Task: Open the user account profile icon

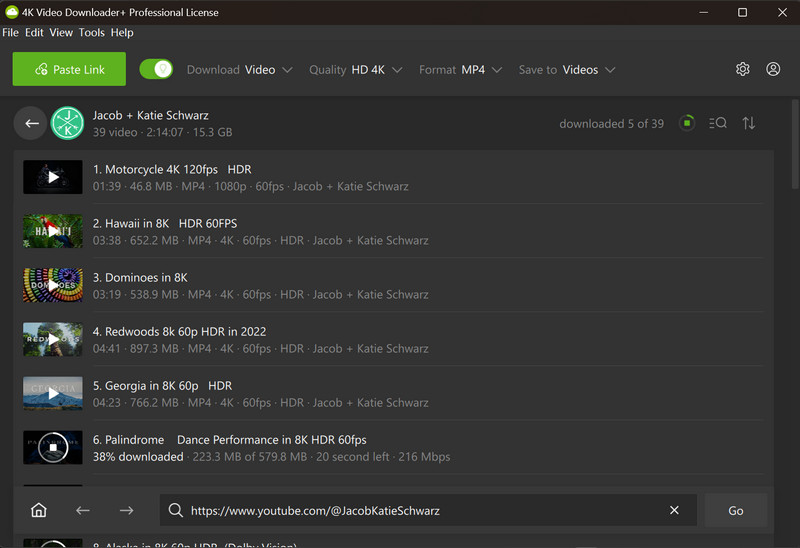Action: click(x=773, y=69)
